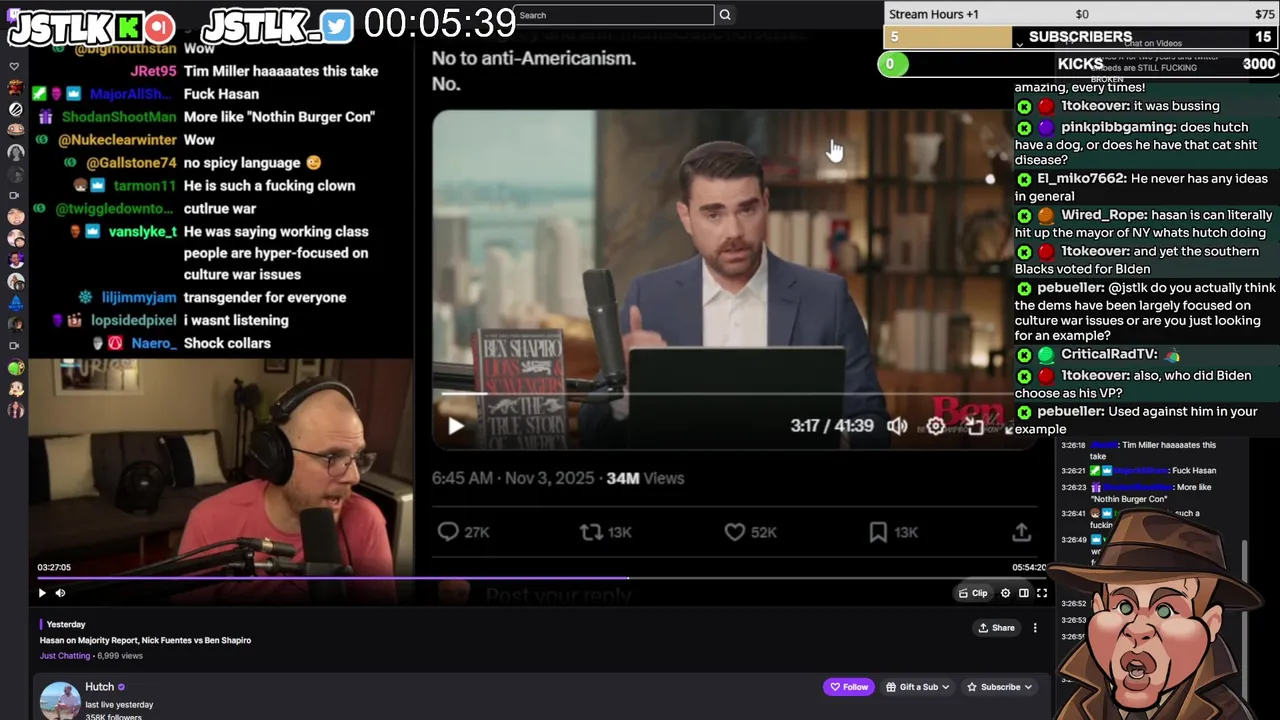Toggle theatre mode in the Twitch player
Viewport: 1280px width, 720px height.
1023,593
